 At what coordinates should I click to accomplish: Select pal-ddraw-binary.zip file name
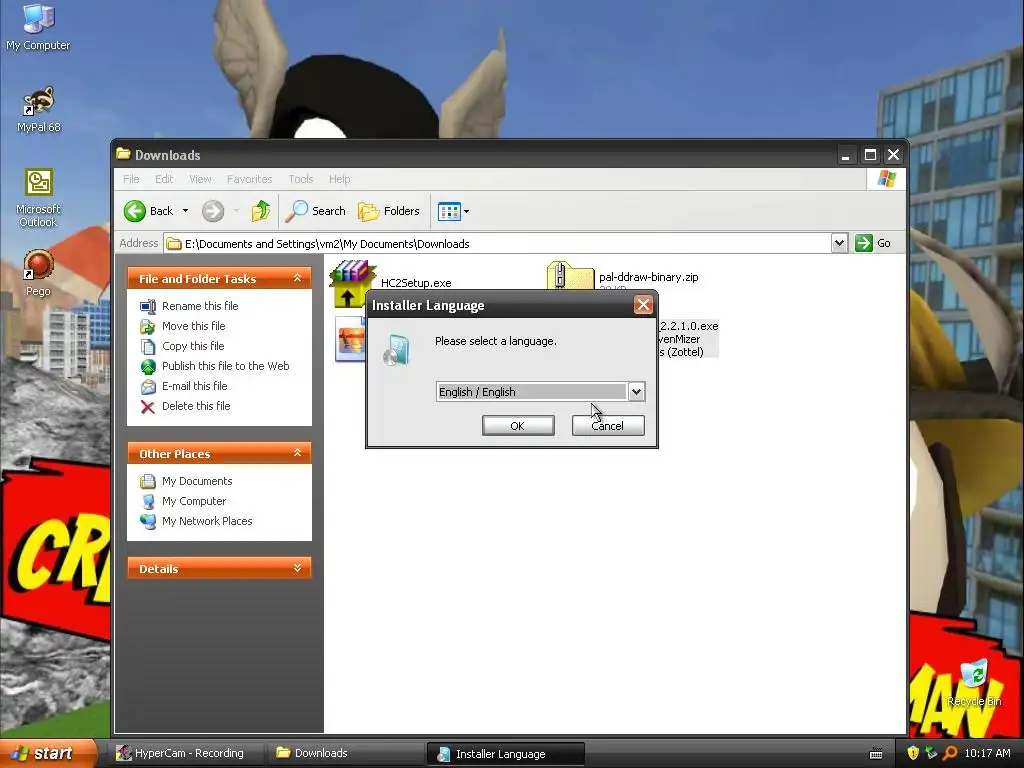[x=648, y=277]
